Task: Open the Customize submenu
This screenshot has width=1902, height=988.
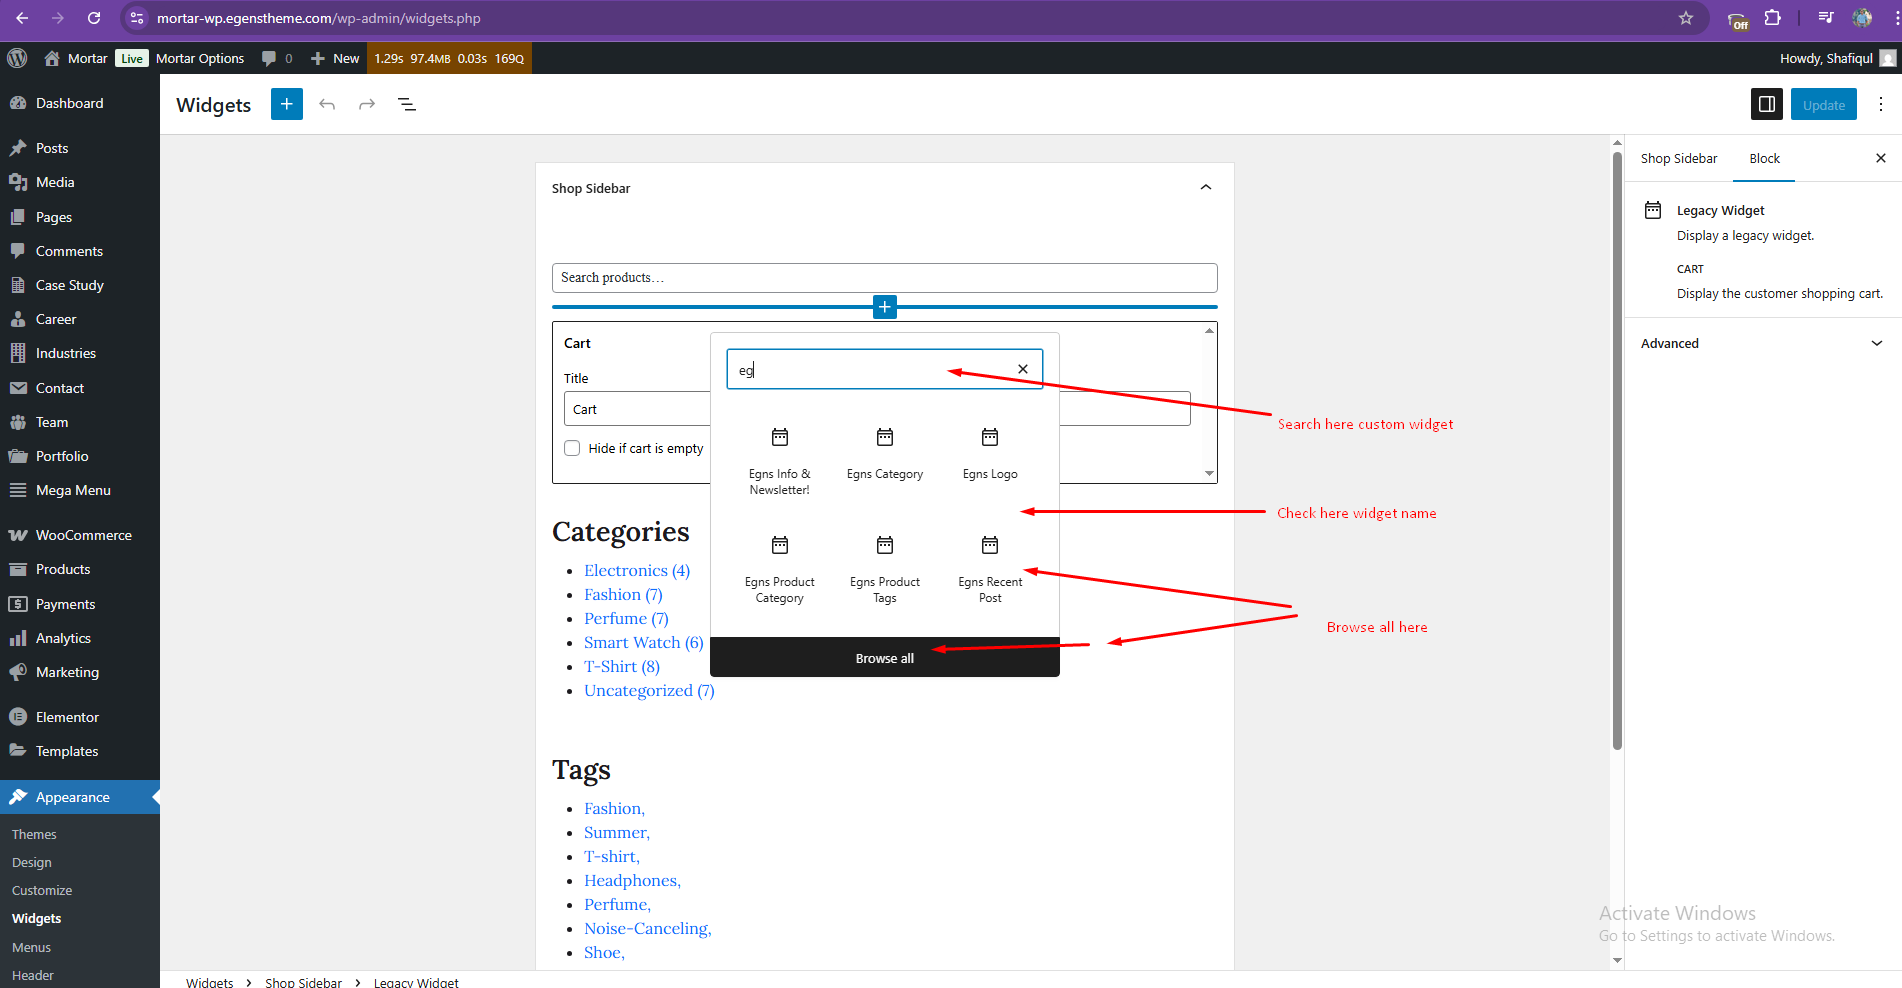Action: pos(42,890)
